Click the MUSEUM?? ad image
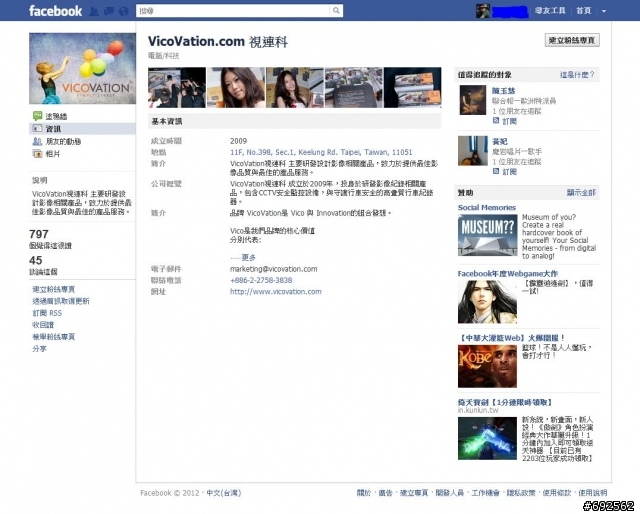640x514 pixels. tap(487, 236)
